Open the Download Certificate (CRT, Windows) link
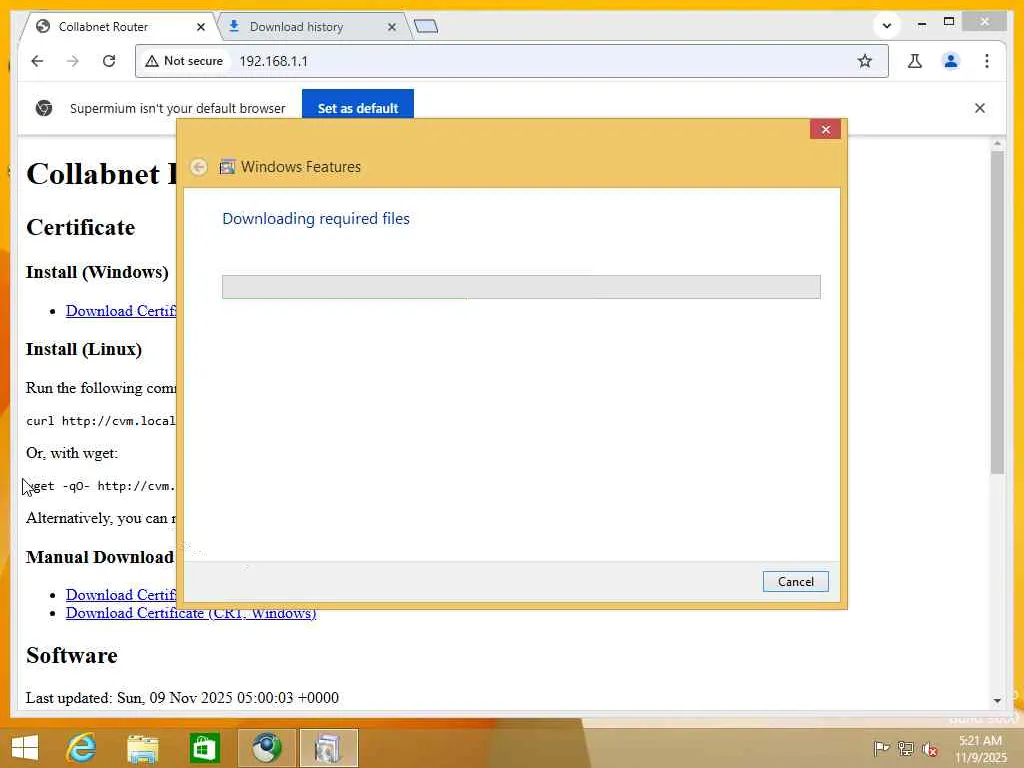Screen dimensions: 1024x768 coord(191,613)
